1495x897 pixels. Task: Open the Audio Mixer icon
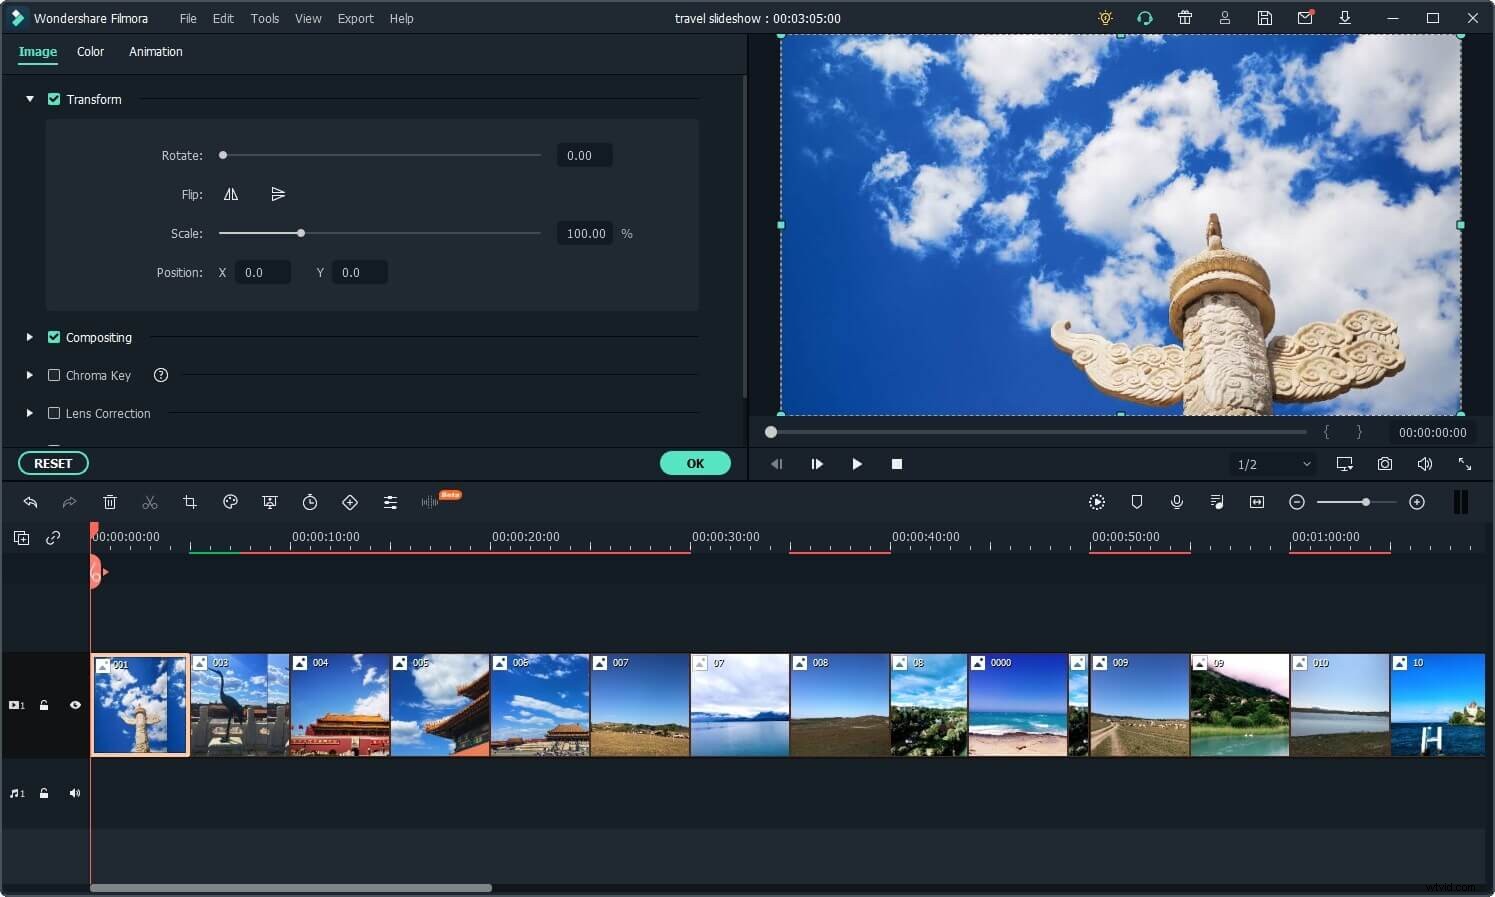1217,502
